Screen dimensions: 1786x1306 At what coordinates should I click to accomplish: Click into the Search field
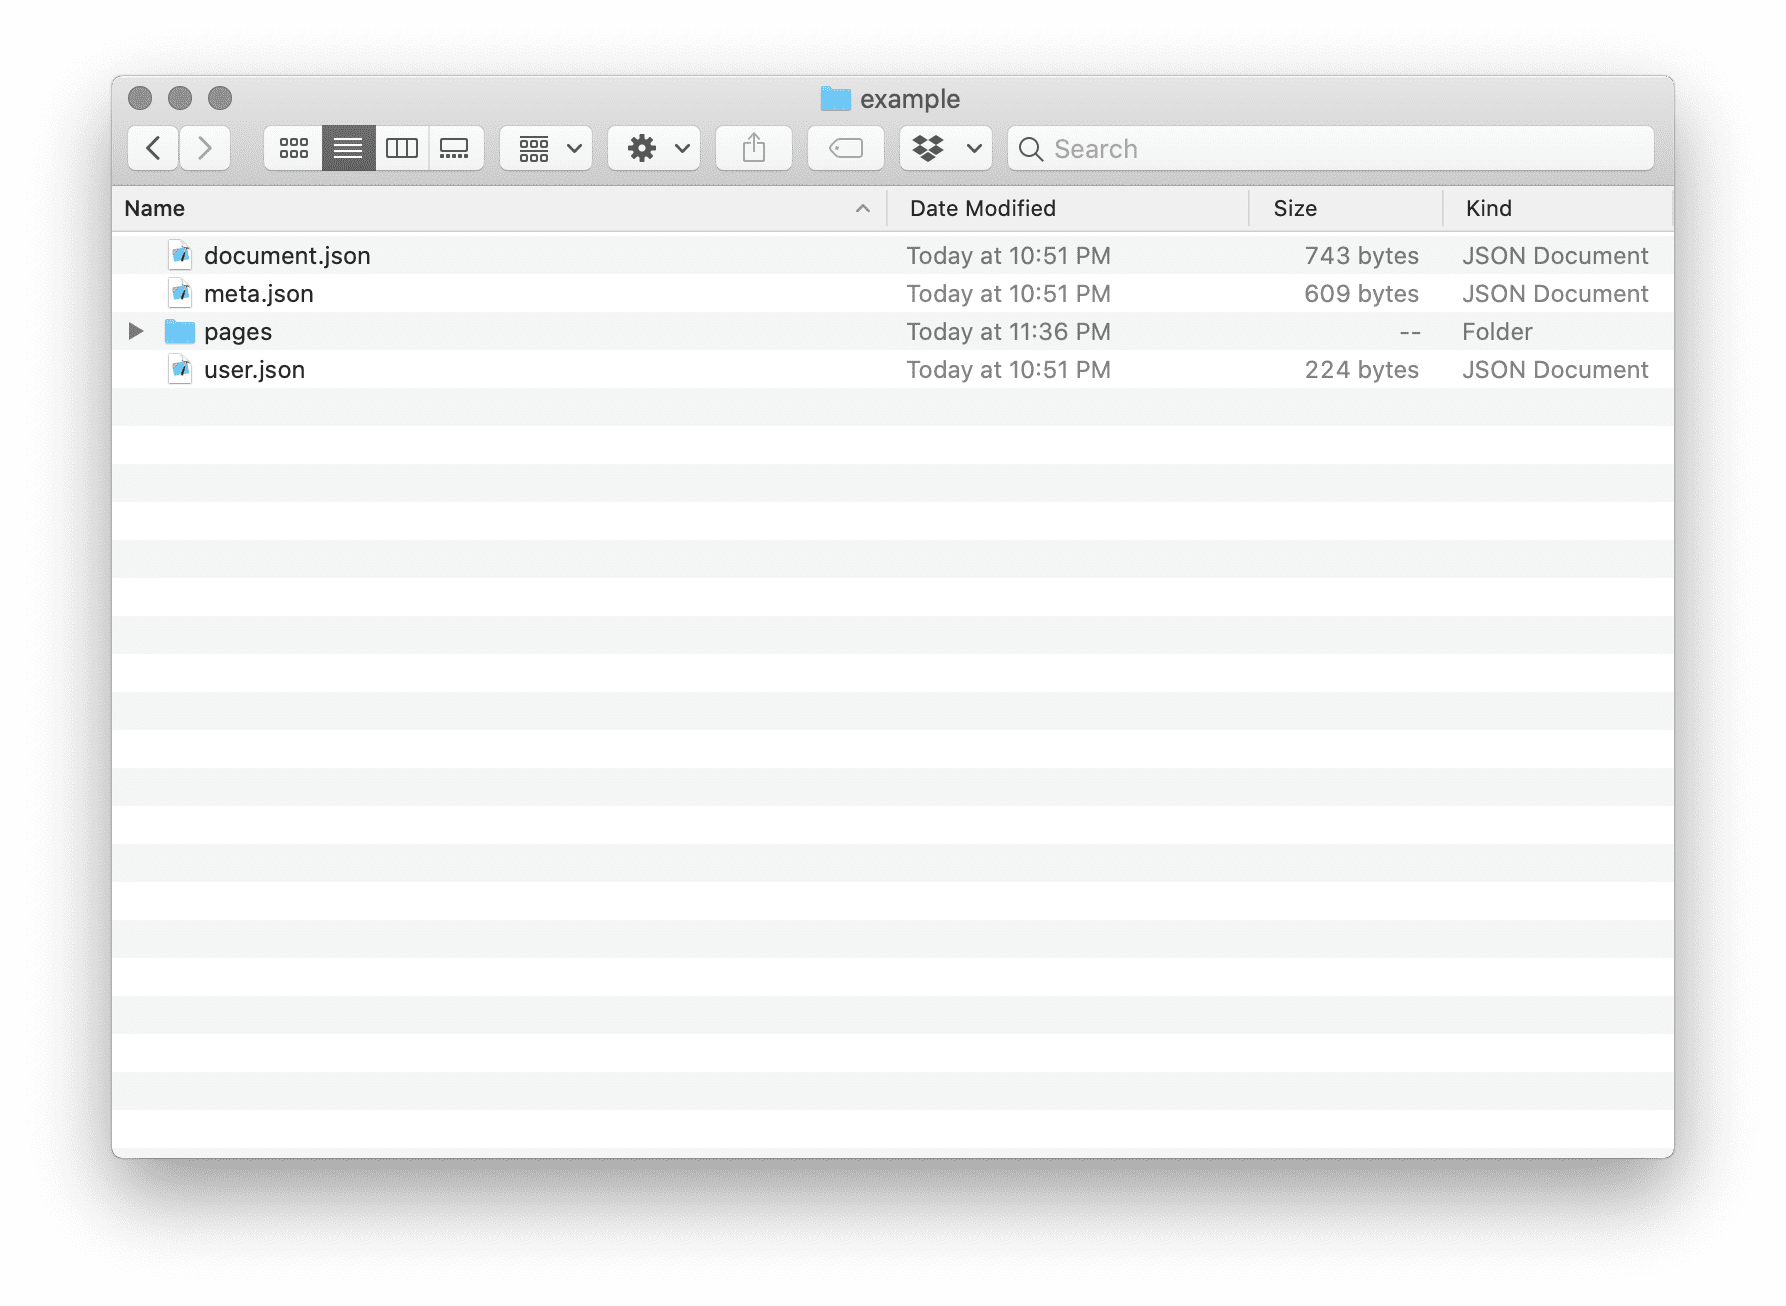[x=1331, y=148]
